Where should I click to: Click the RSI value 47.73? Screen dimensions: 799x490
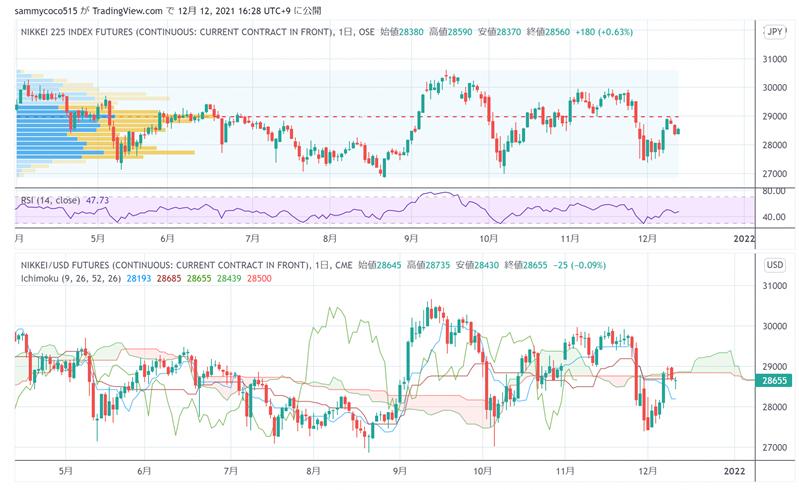(x=97, y=200)
